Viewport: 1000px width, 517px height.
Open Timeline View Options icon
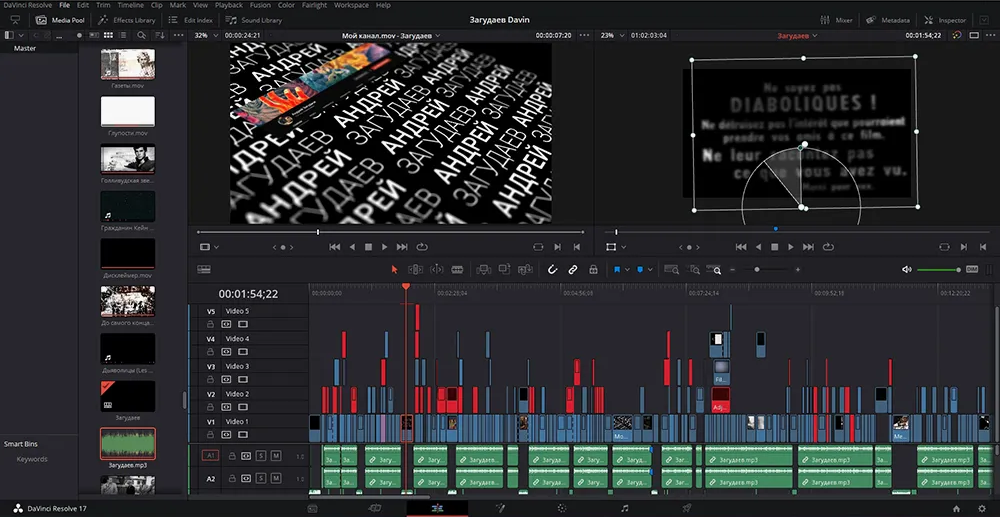[204, 270]
